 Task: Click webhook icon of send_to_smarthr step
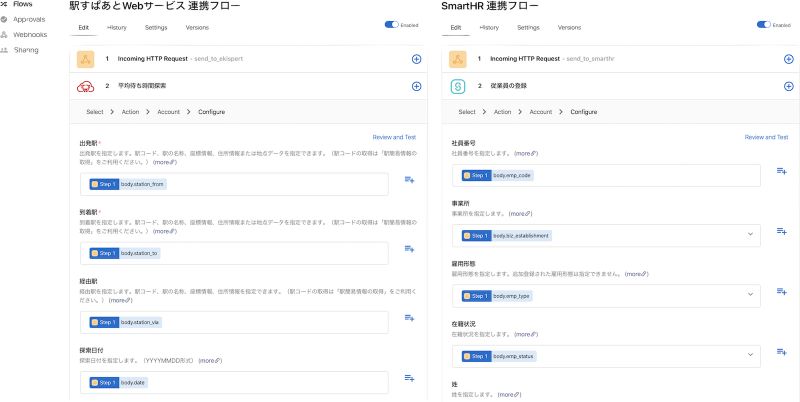pos(458,59)
